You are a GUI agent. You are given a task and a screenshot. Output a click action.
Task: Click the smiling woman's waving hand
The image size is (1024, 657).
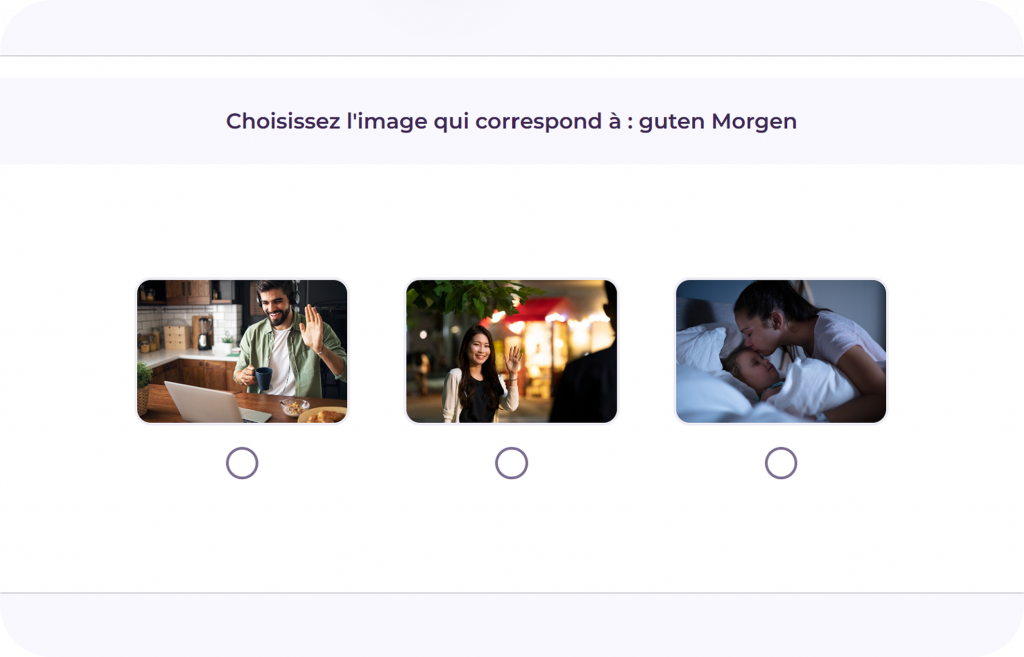point(514,358)
